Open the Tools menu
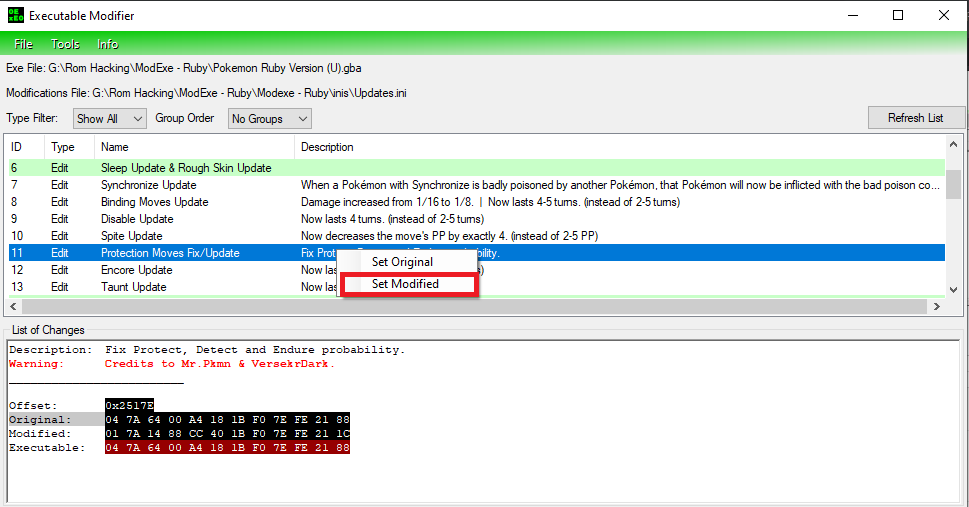This screenshot has width=969, height=507. [65, 44]
